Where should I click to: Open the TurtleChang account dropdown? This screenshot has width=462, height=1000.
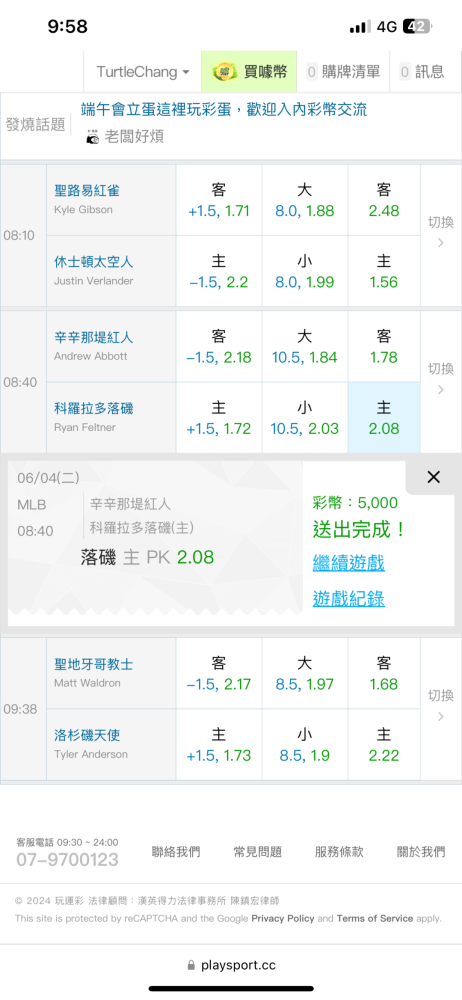tap(143, 72)
